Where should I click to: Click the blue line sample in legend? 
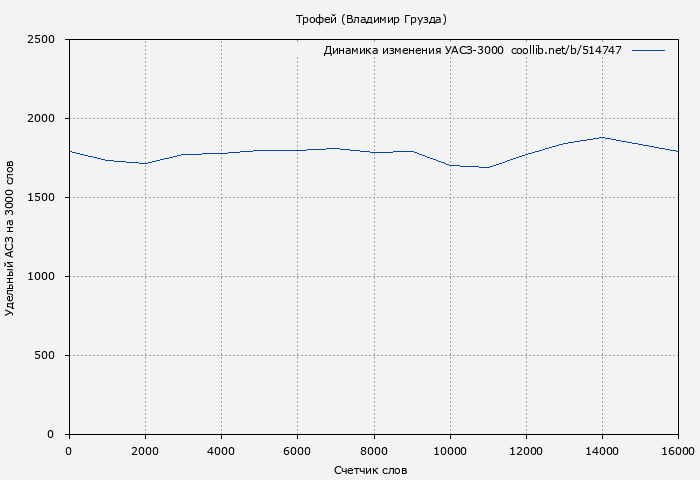coord(648,50)
